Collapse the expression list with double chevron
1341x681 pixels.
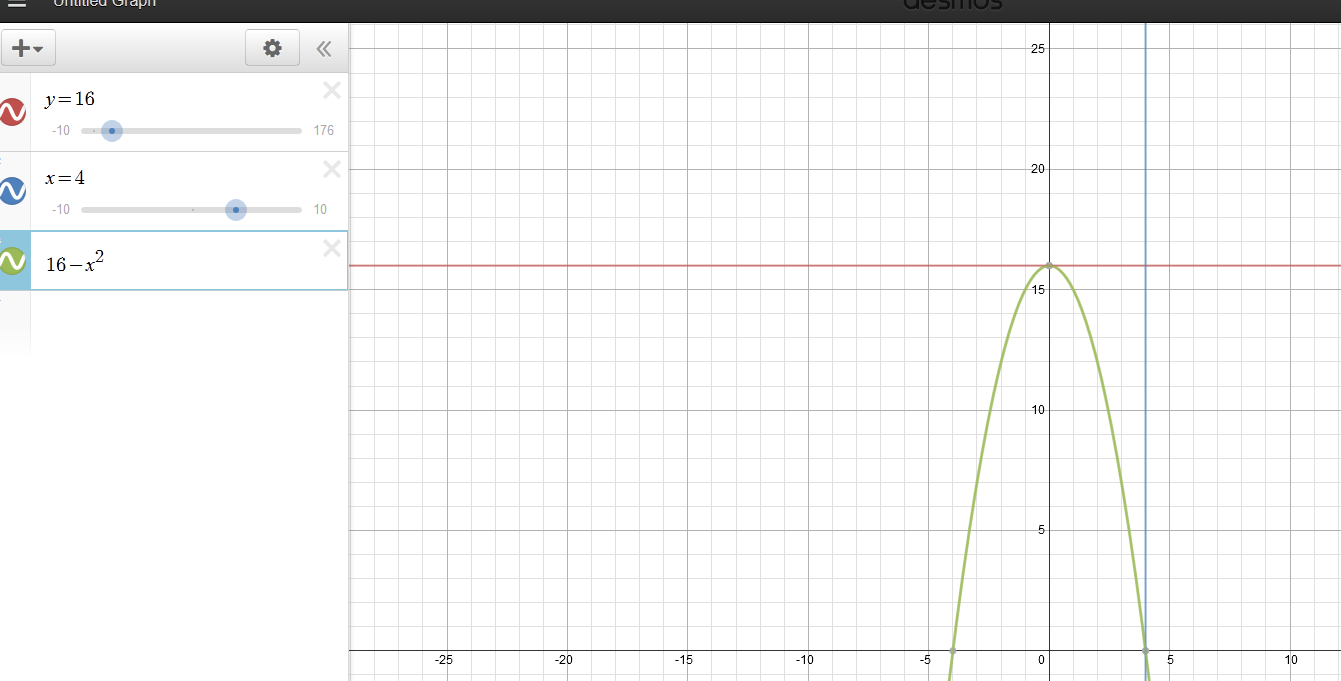tap(323, 48)
